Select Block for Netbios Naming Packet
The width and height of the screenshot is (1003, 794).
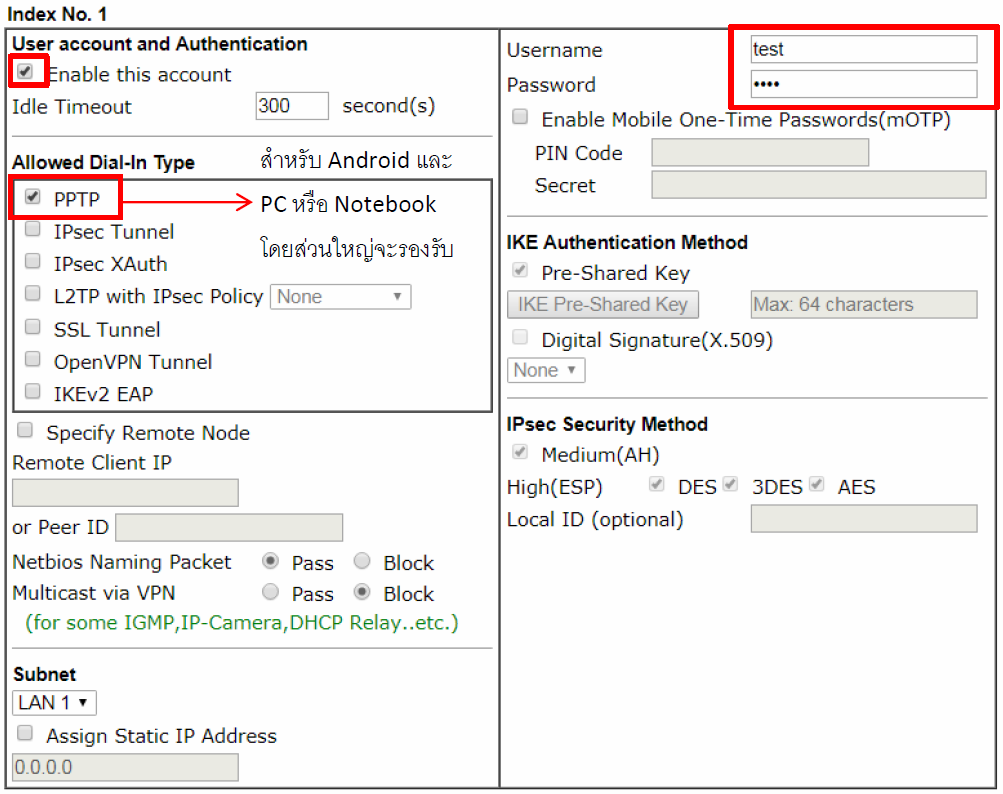[362, 562]
